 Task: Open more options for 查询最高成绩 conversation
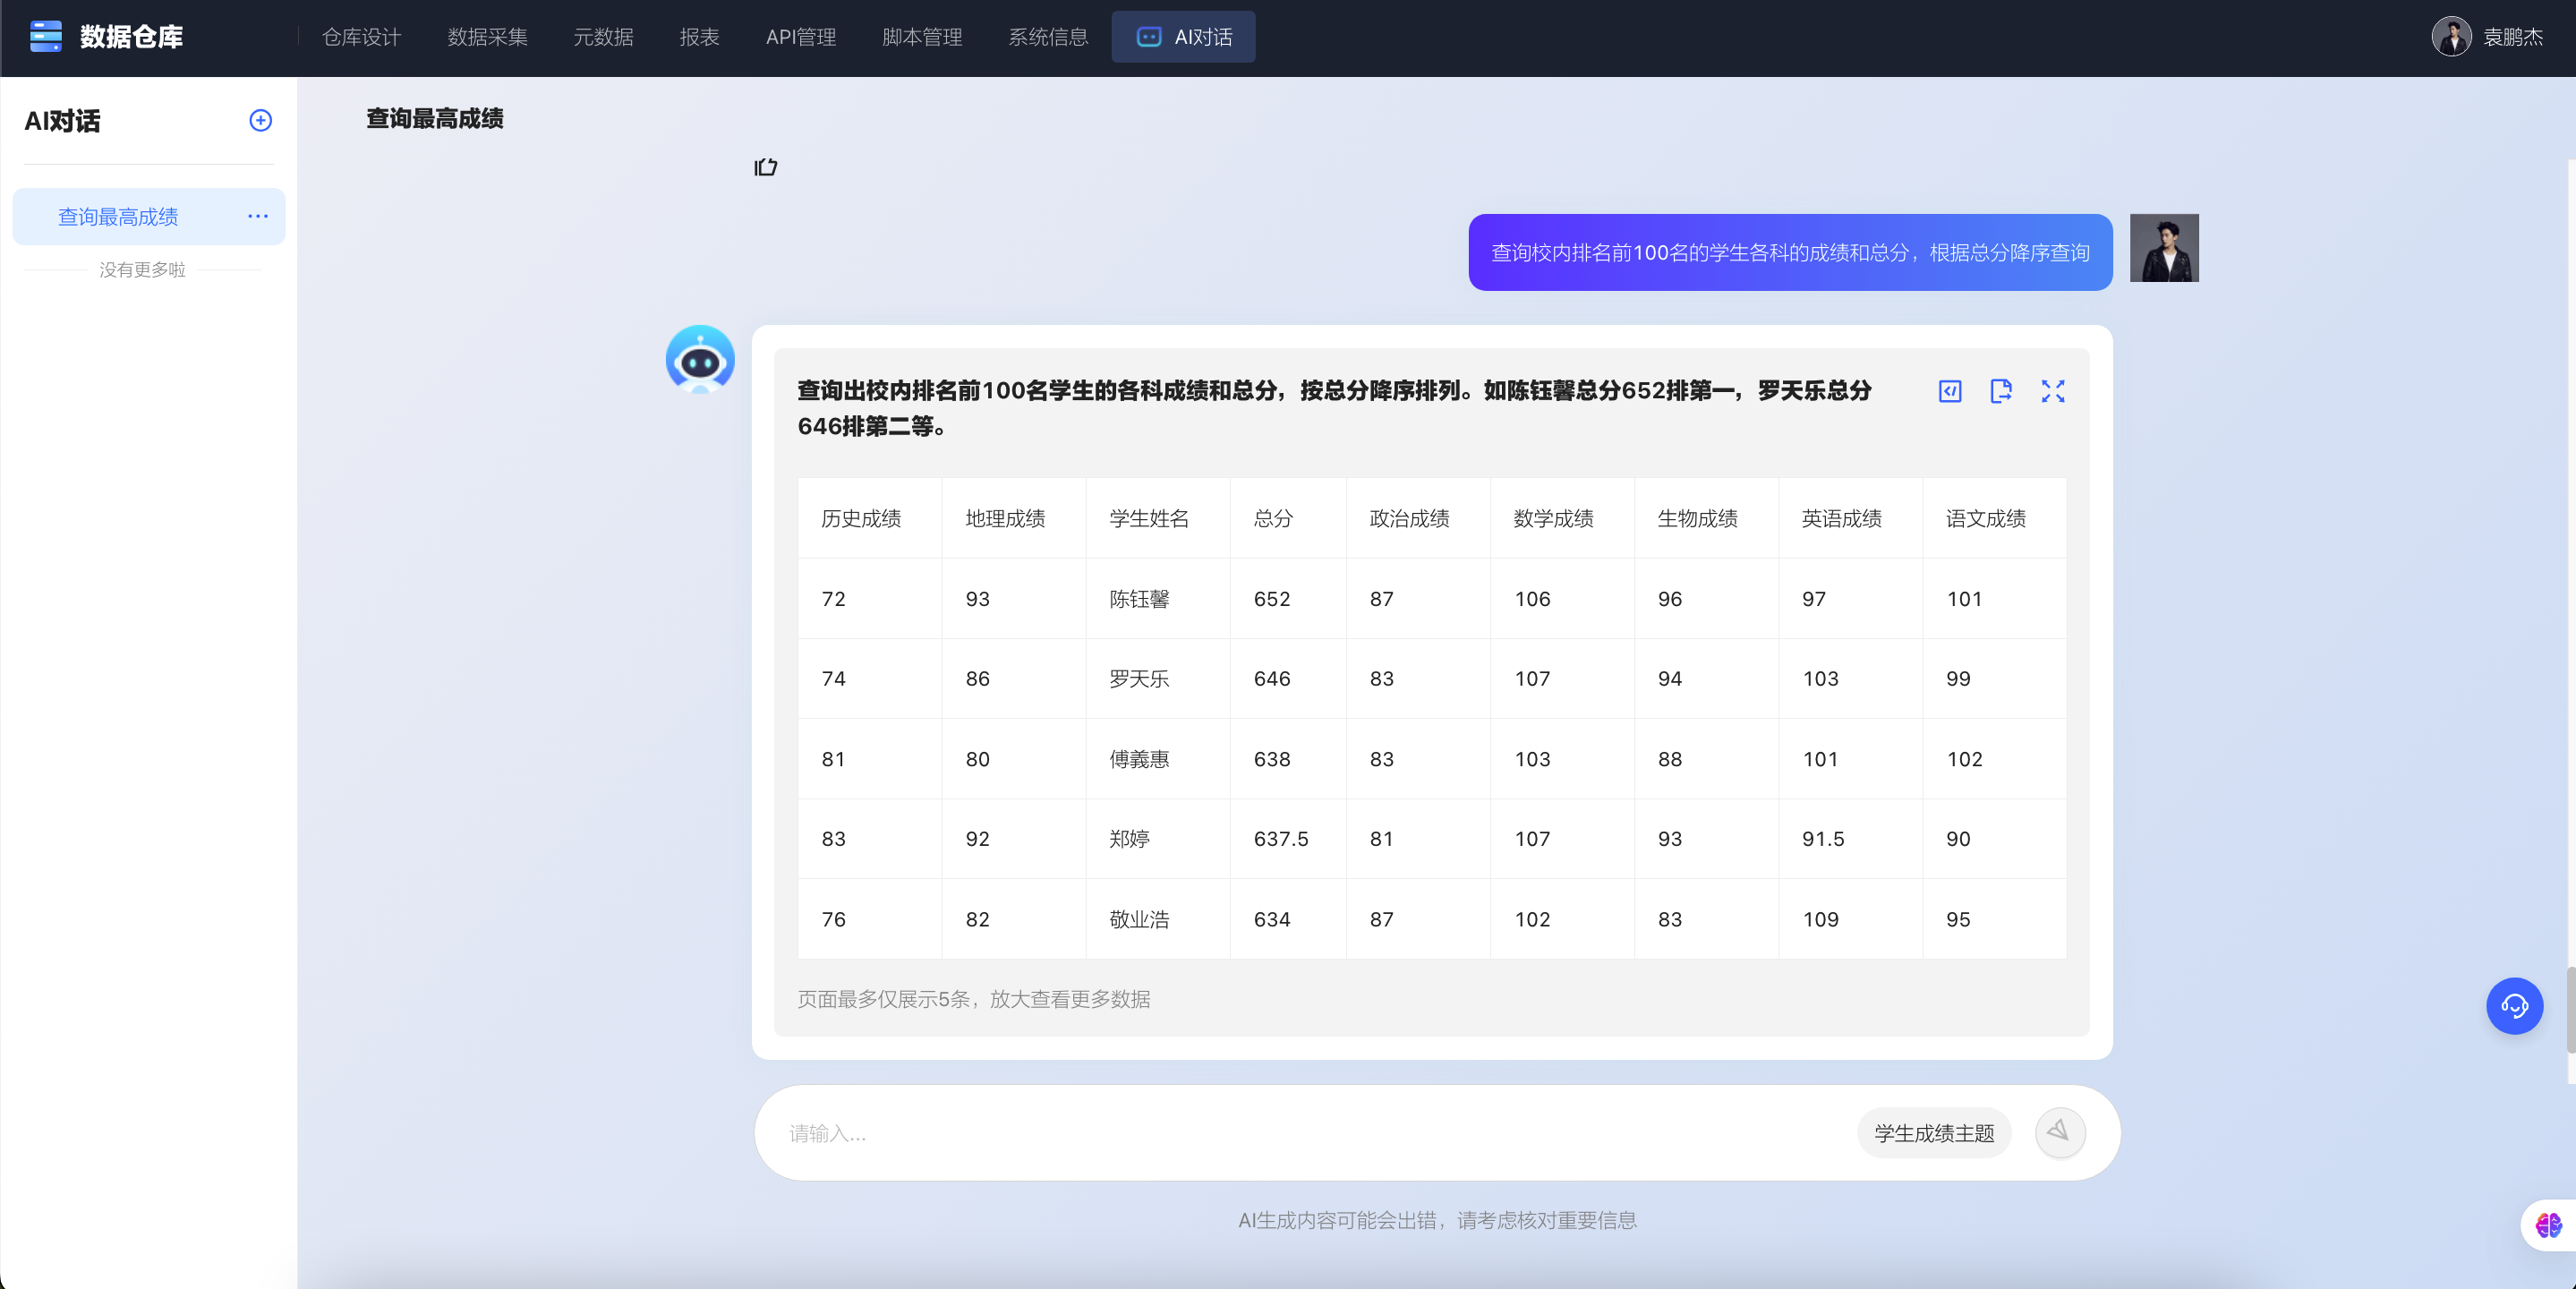pyautogui.click(x=258, y=216)
